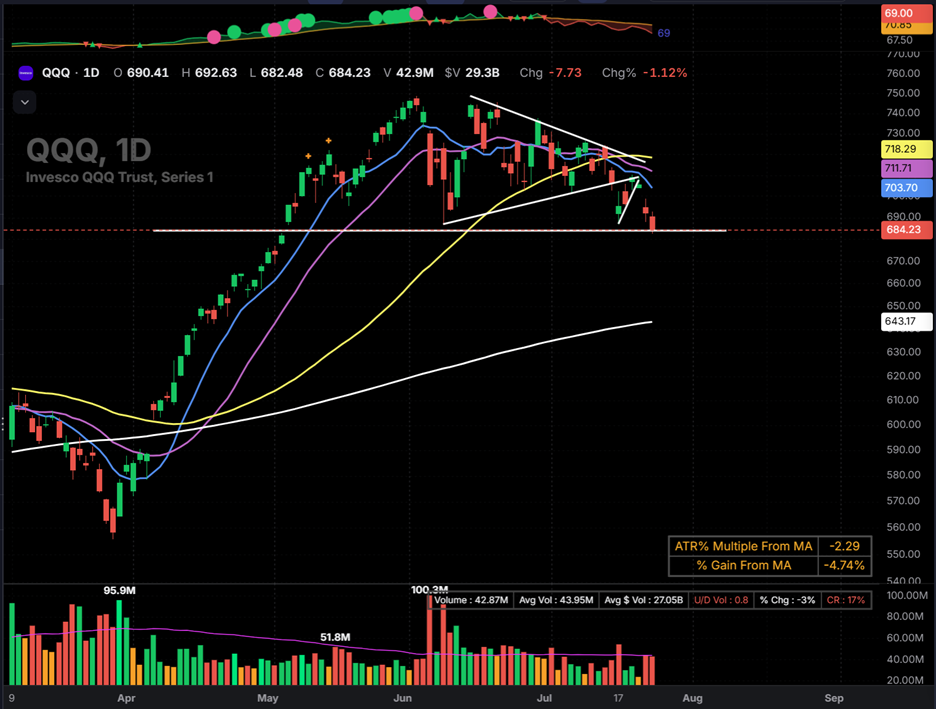Click the white 643.17 moving average label
The image size is (936, 709).
906,322
